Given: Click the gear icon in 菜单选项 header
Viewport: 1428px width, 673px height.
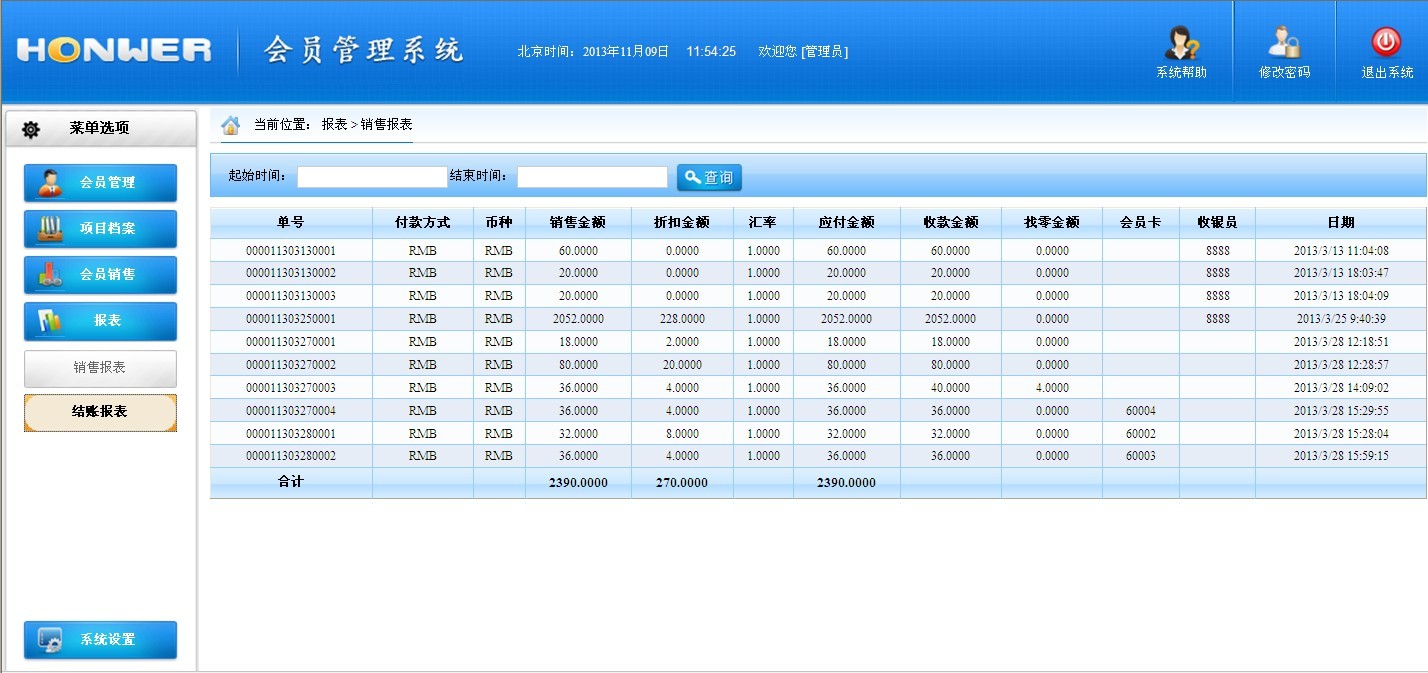Looking at the screenshot, I should pos(31,129).
